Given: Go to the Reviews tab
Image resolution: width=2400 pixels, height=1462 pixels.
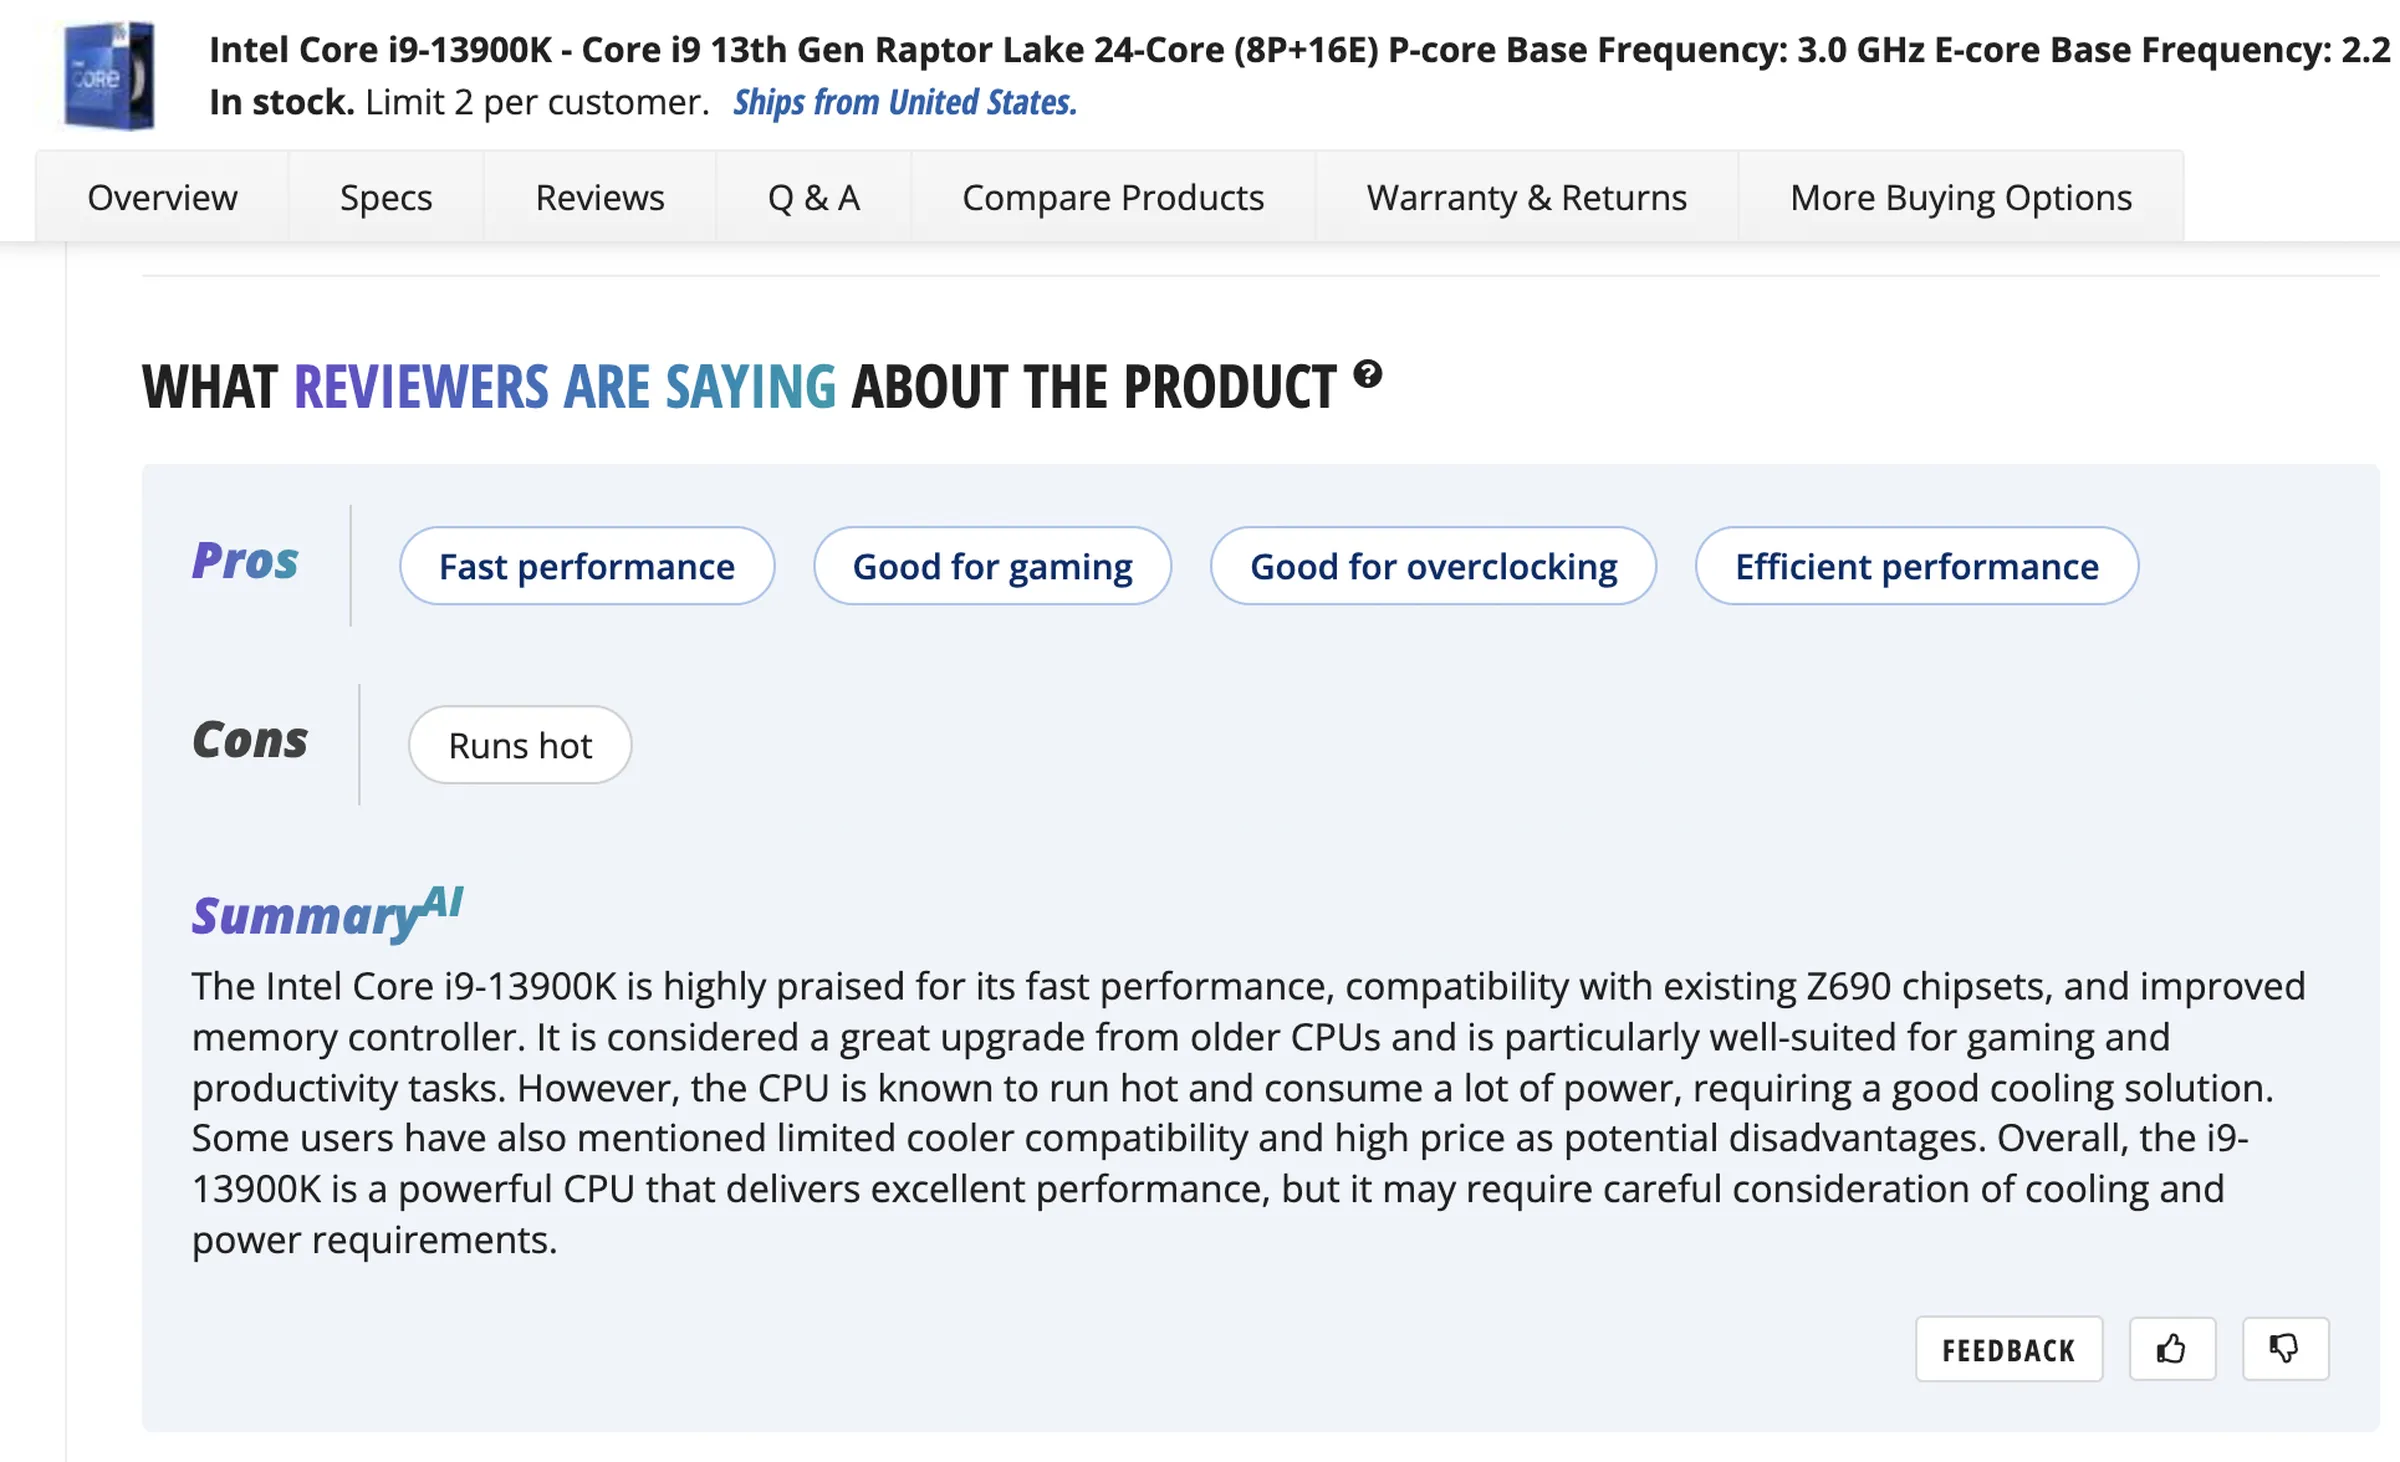Looking at the screenshot, I should pyautogui.click(x=600, y=197).
